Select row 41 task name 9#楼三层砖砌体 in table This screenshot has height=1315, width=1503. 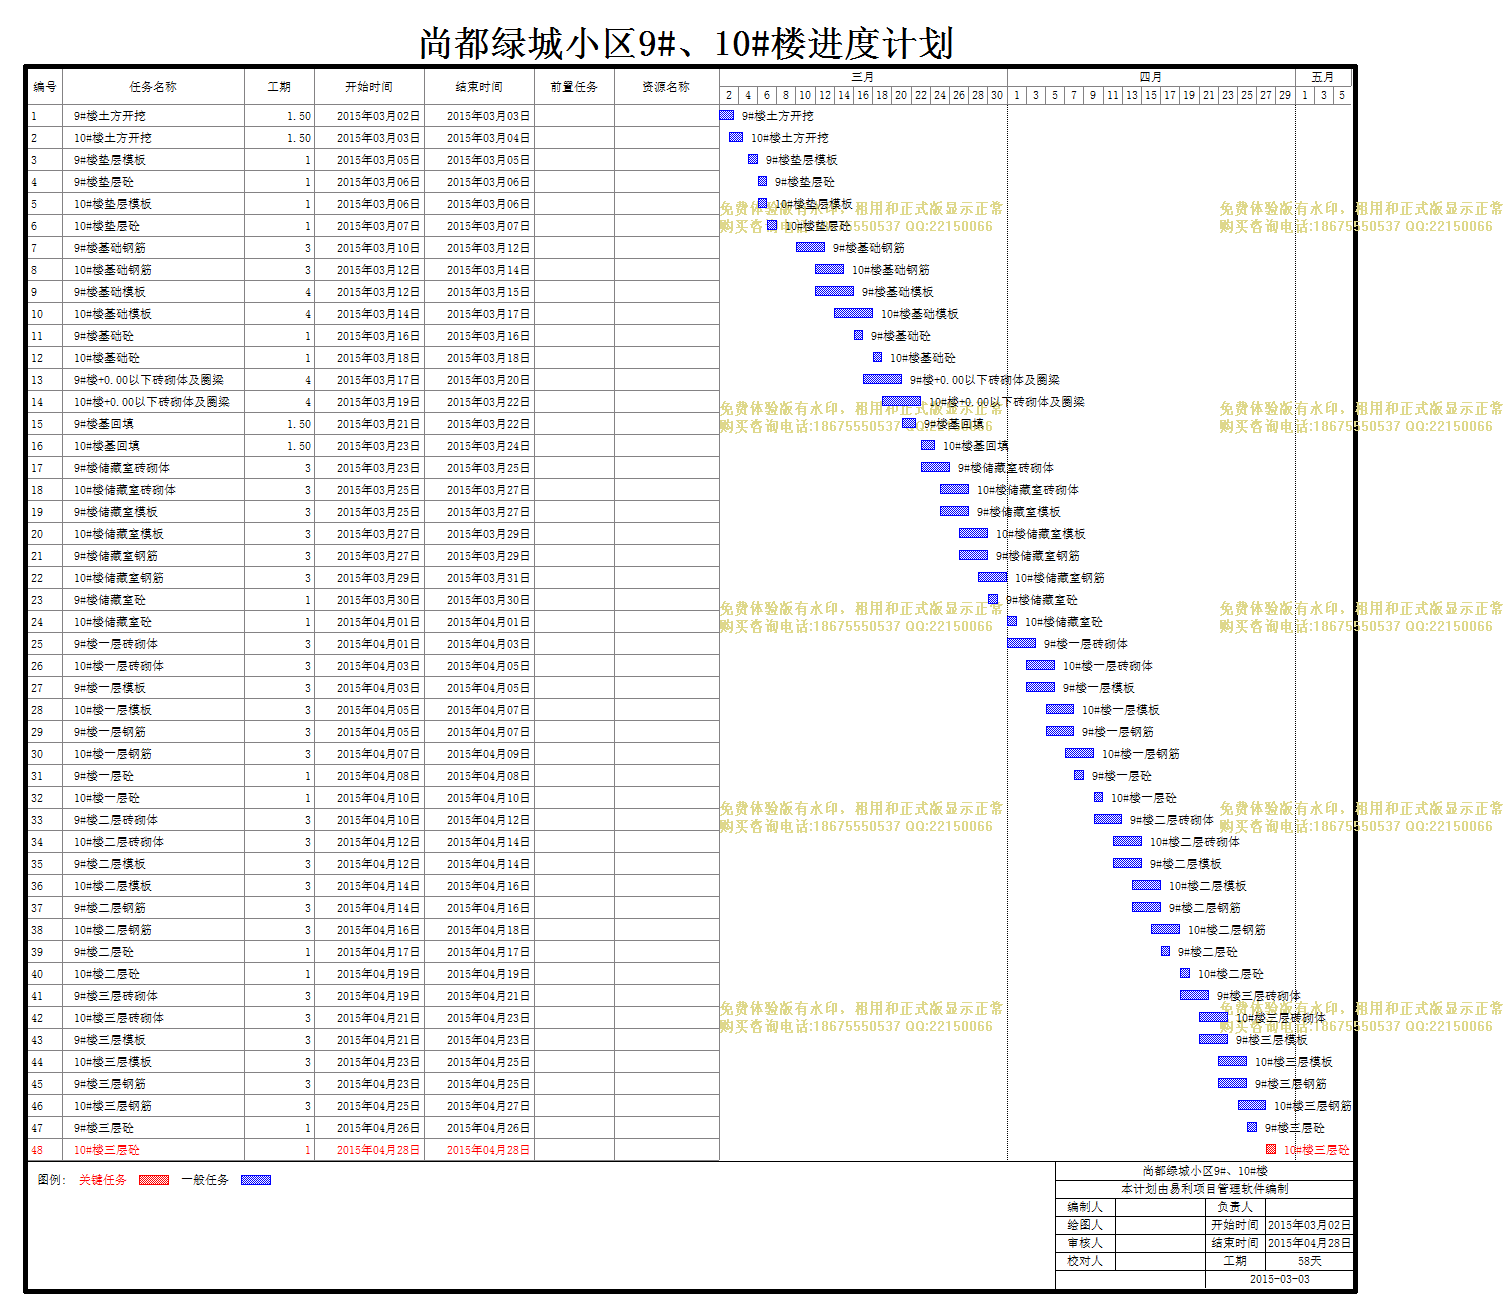click(x=115, y=996)
